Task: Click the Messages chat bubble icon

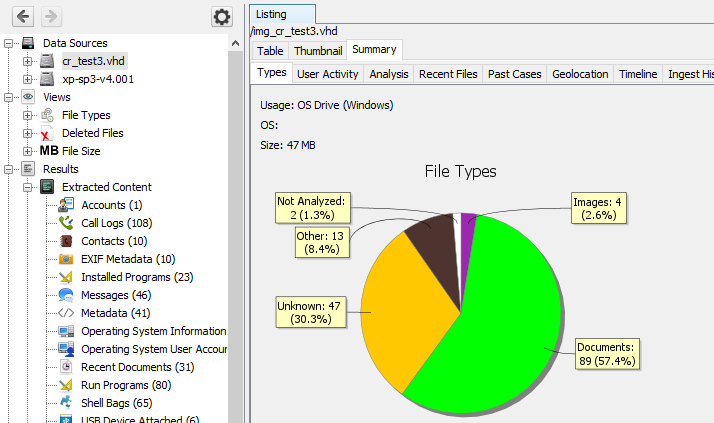Action: point(66,295)
